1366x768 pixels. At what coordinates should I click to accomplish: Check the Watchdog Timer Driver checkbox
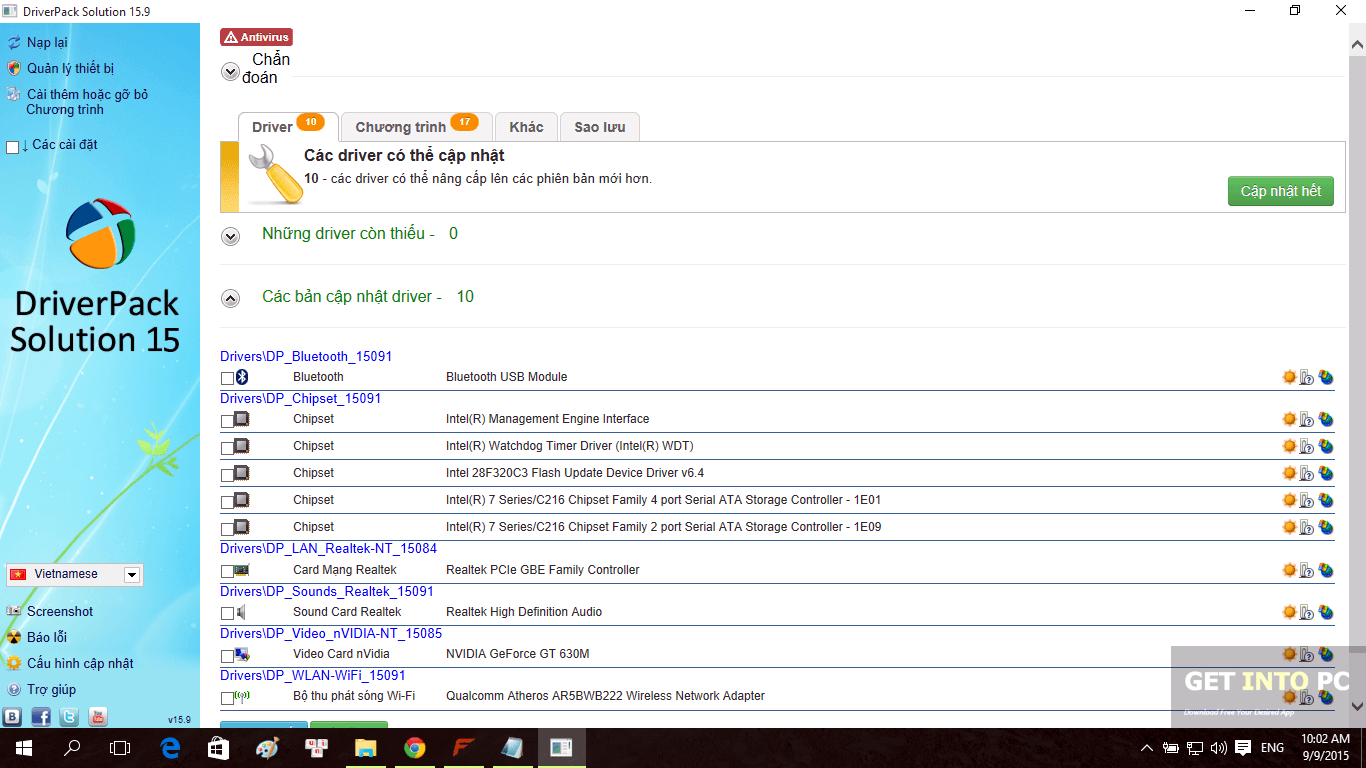point(227,447)
